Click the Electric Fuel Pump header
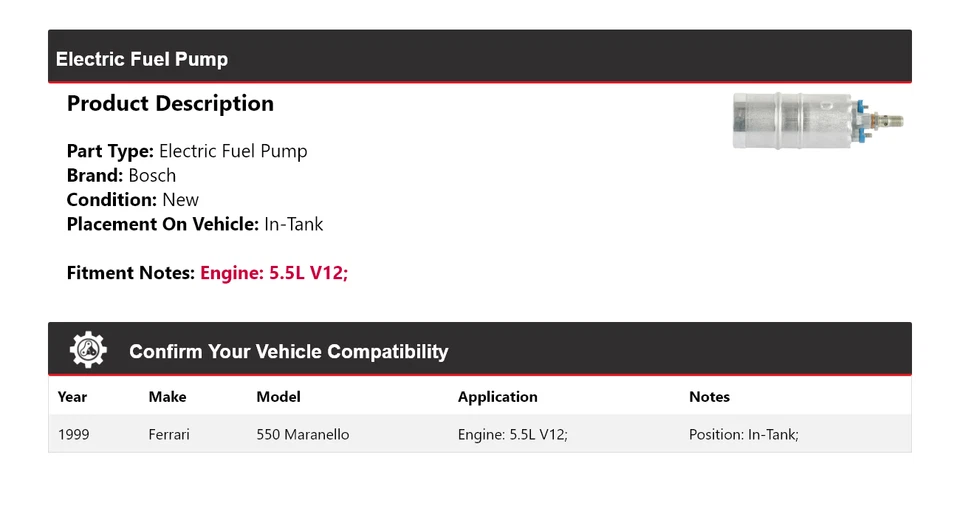960x517 pixels. [x=142, y=59]
